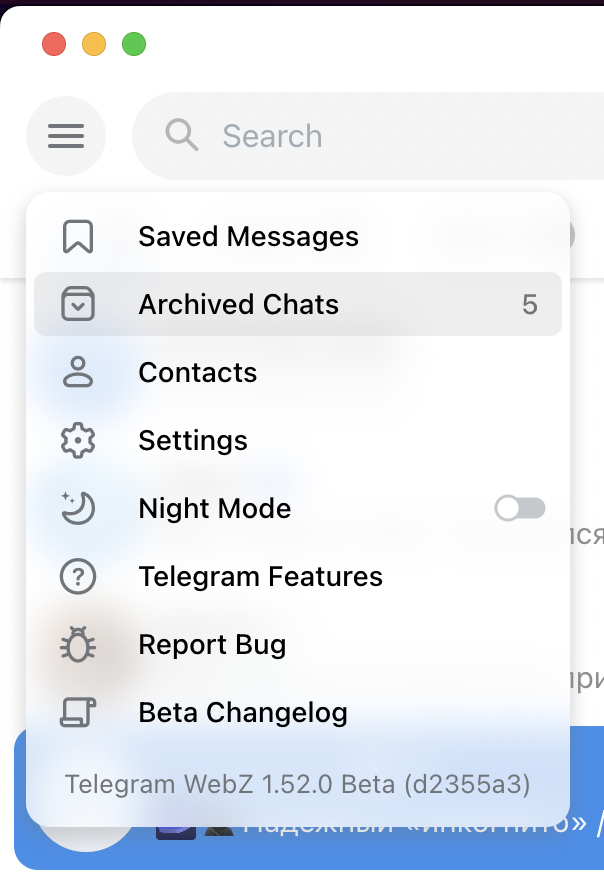Click the Beta Changelog scroll icon
The image size is (604, 886).
[77, 713]
